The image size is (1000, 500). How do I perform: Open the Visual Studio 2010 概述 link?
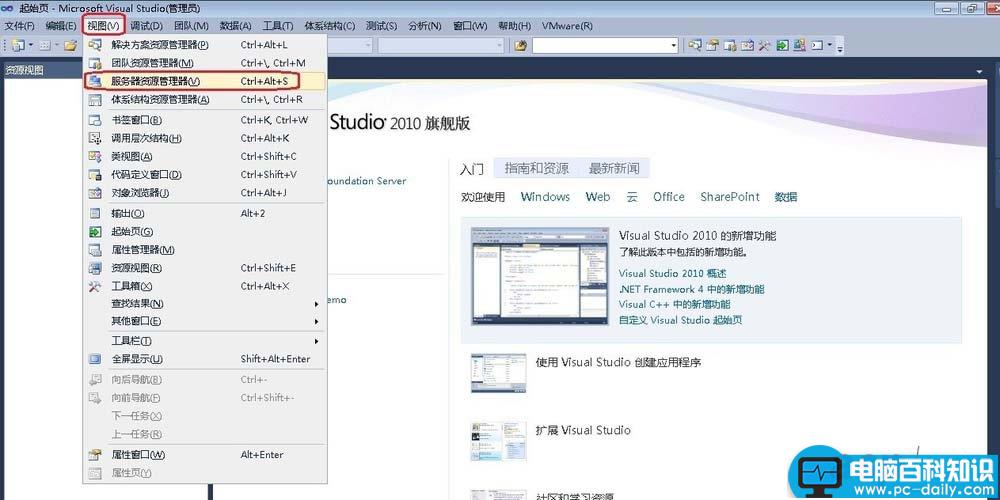click(x=672, y=274)
